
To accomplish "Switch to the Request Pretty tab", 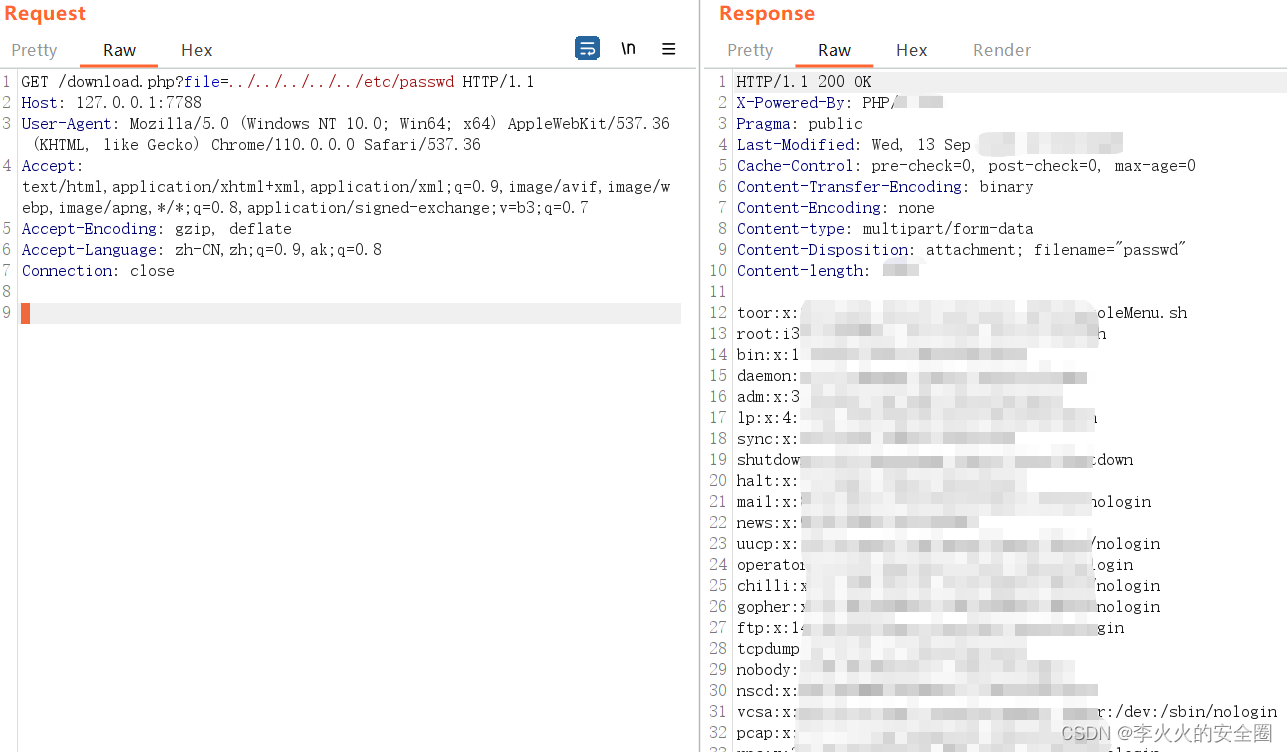I will [35, 50].
